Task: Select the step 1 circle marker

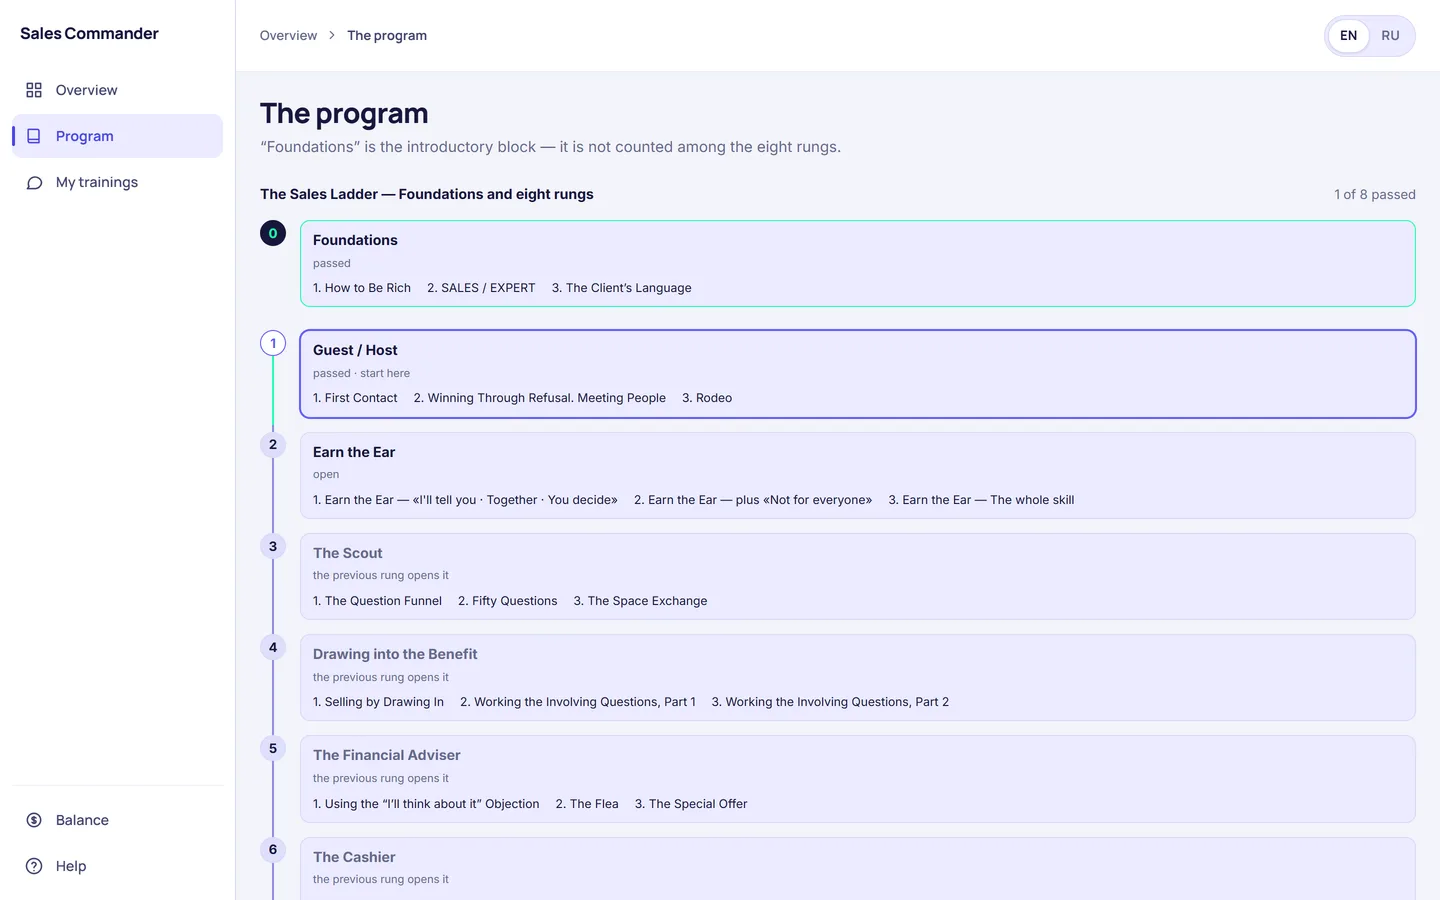Action: 273,343
